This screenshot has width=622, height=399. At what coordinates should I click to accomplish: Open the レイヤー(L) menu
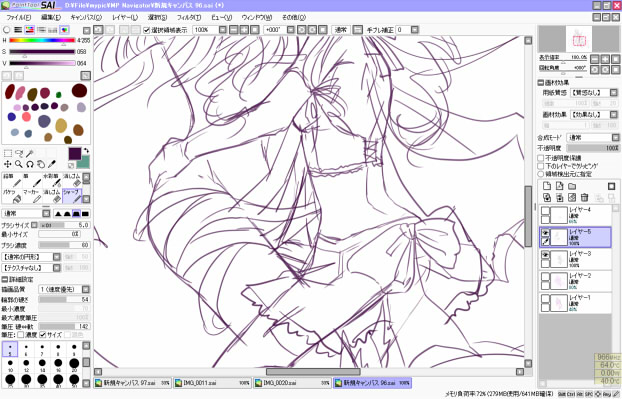click(125, 17)
